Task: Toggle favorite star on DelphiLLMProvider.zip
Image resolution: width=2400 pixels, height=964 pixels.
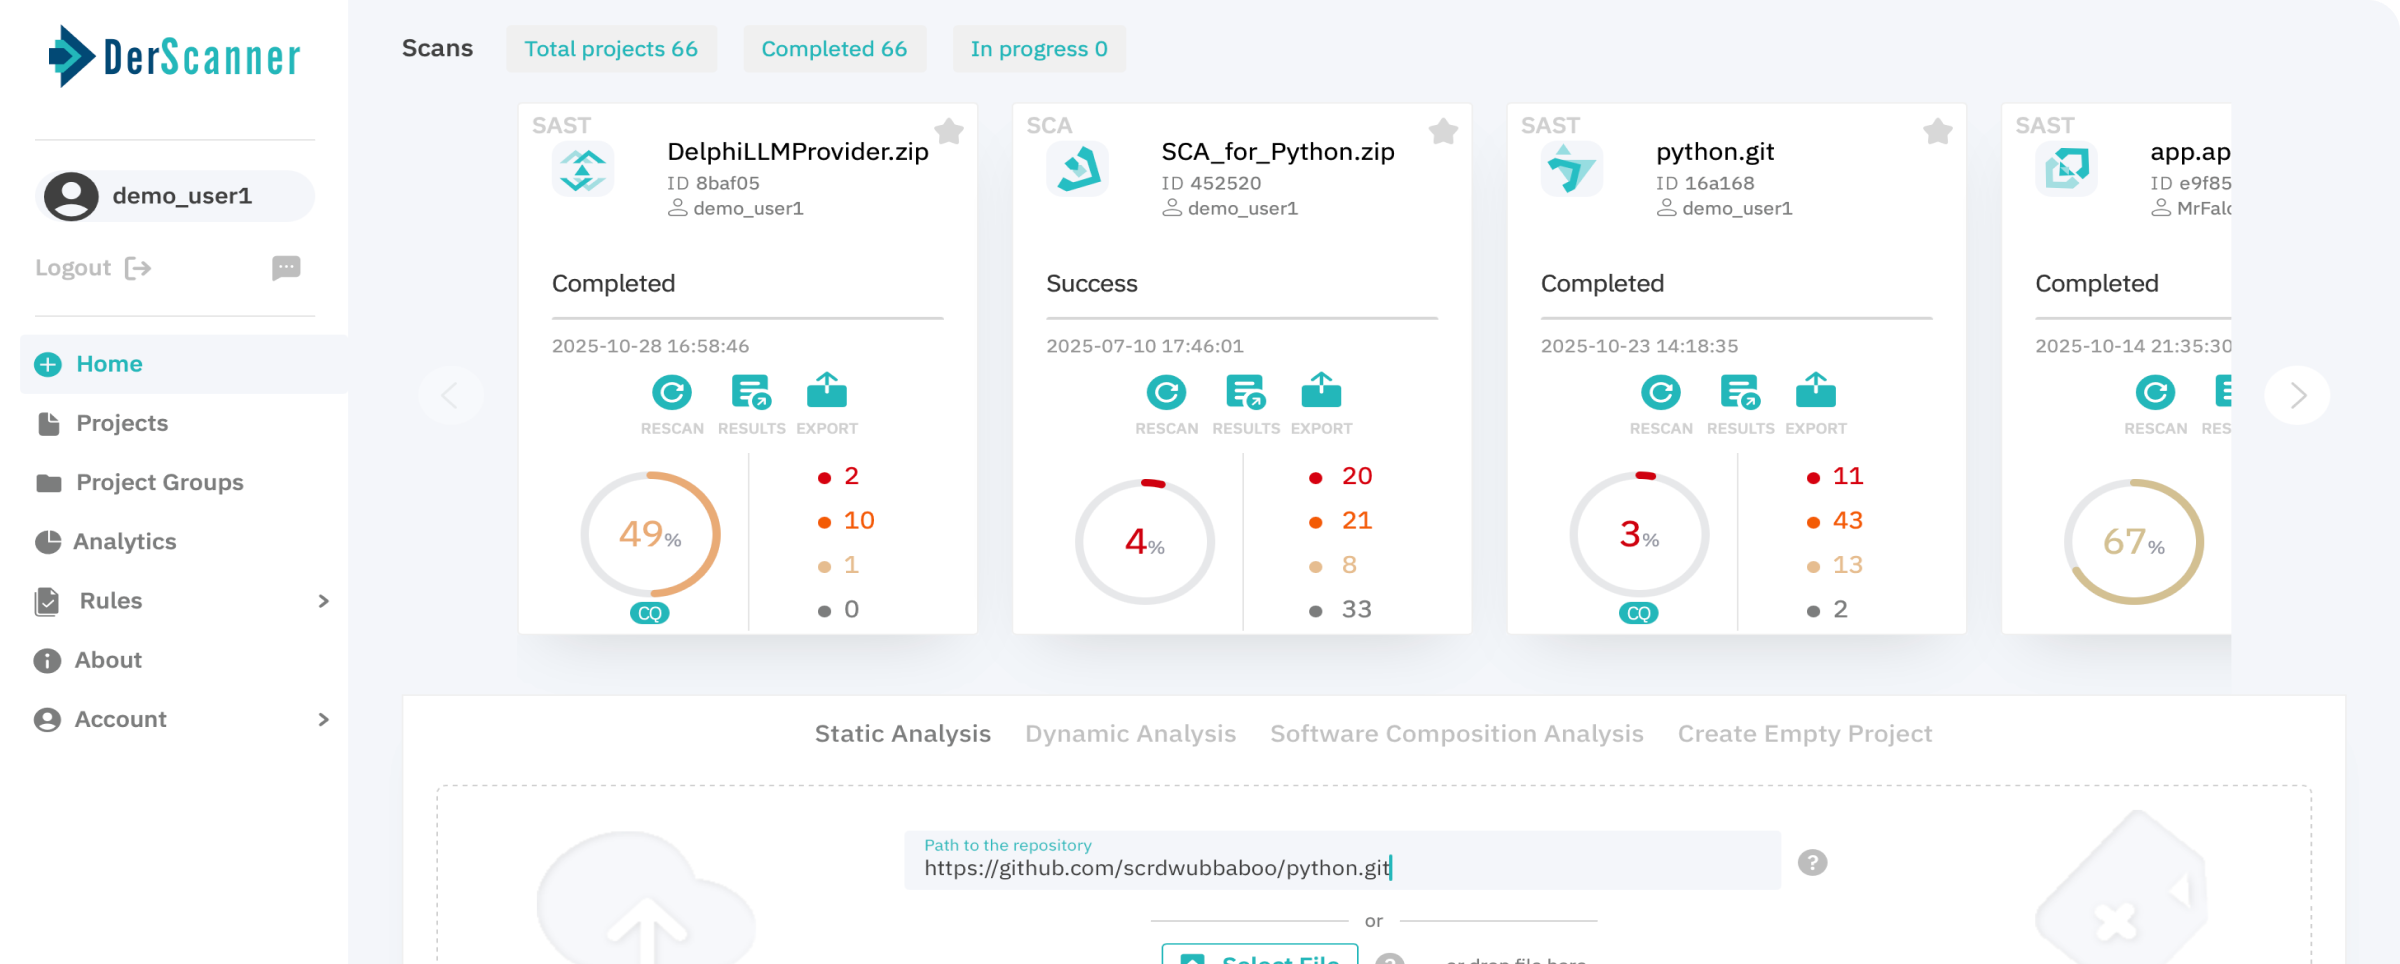Action: tap(948, 131)
